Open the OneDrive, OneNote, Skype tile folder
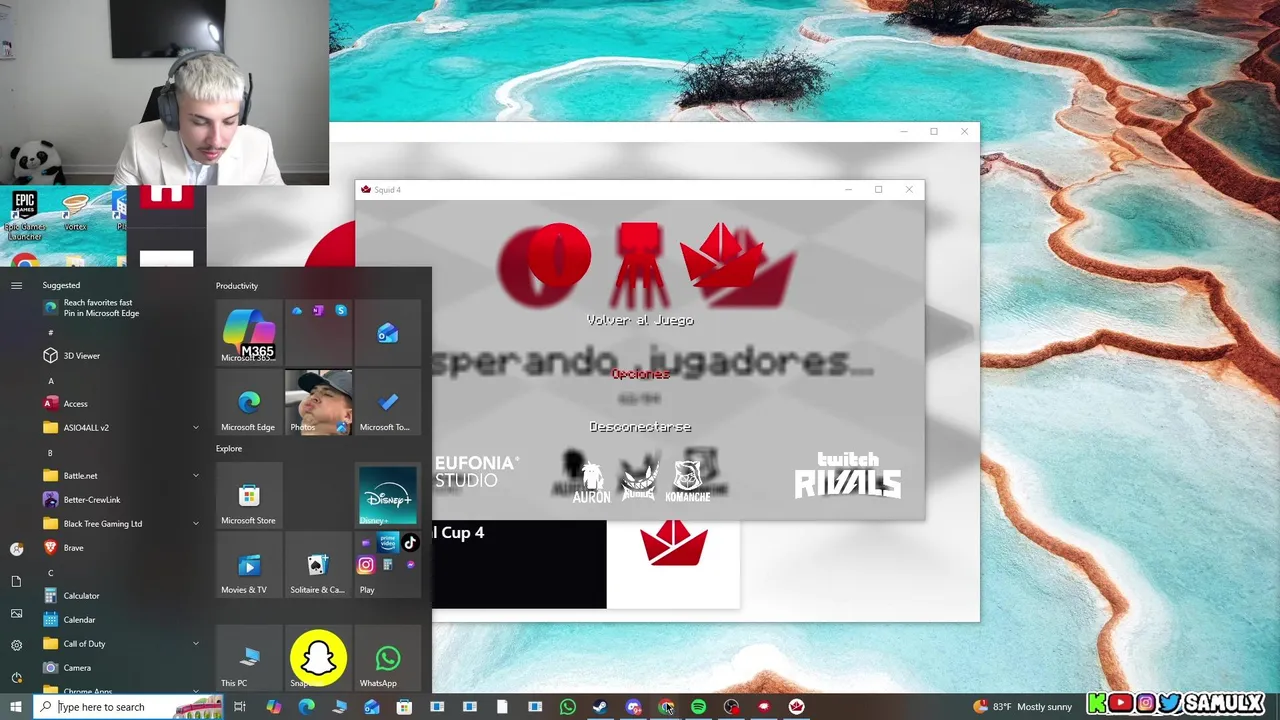Screen dimensions: 1280x720 tap(318, 332)
